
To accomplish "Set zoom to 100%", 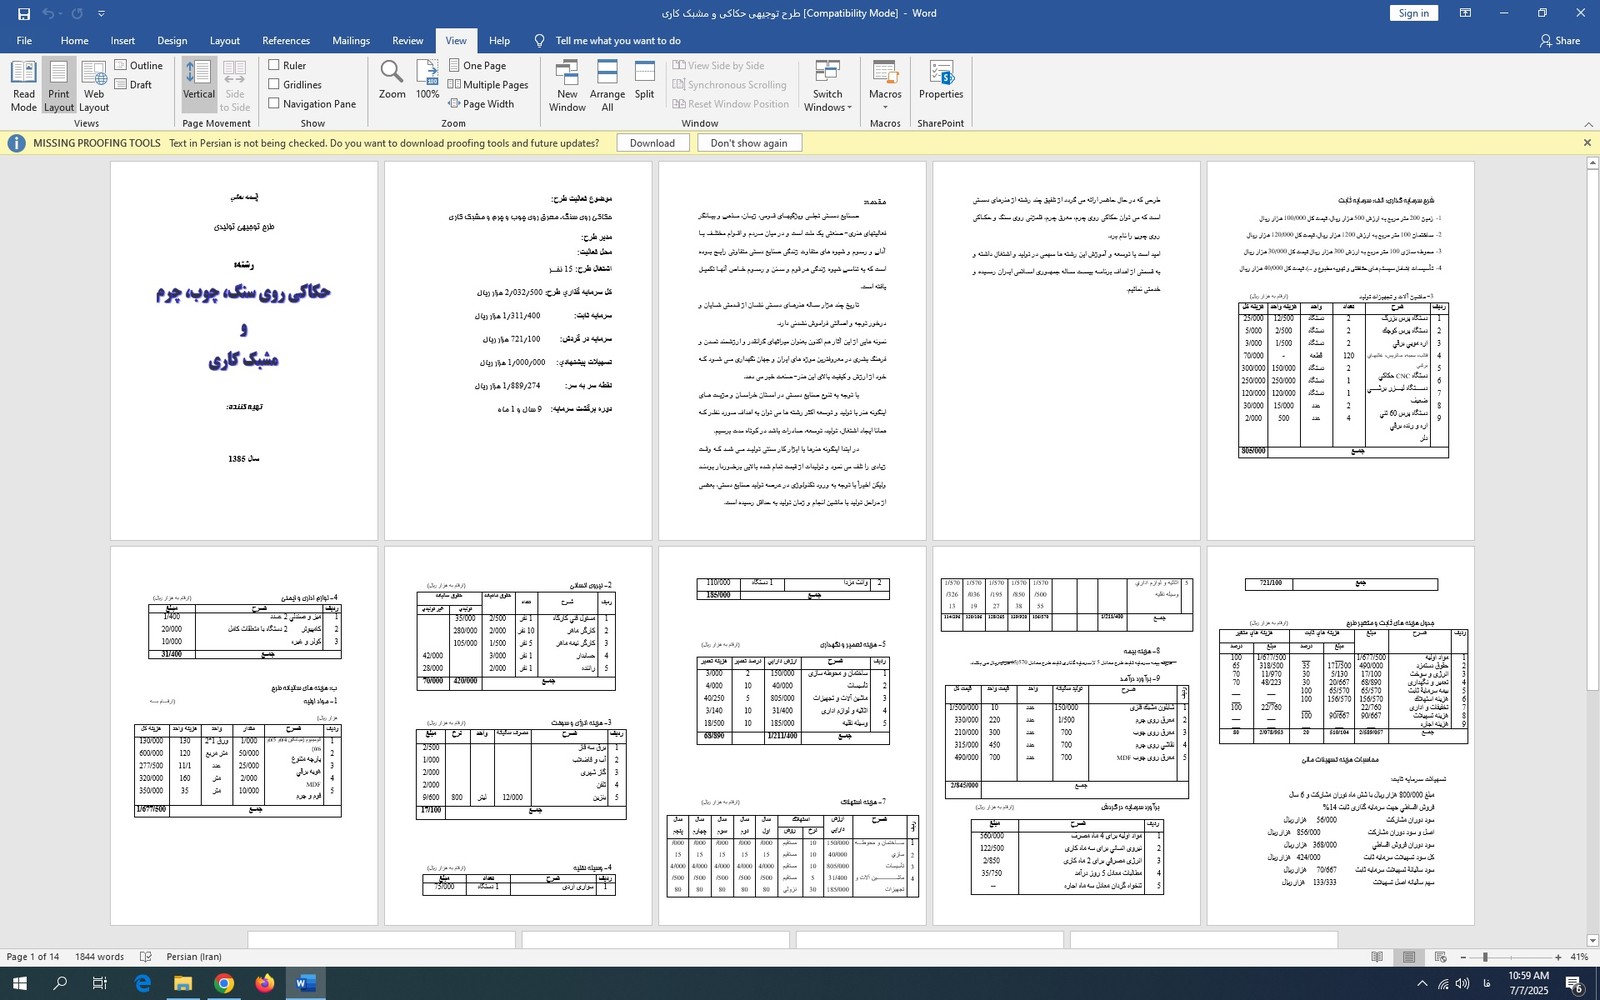I will [428, 80].
